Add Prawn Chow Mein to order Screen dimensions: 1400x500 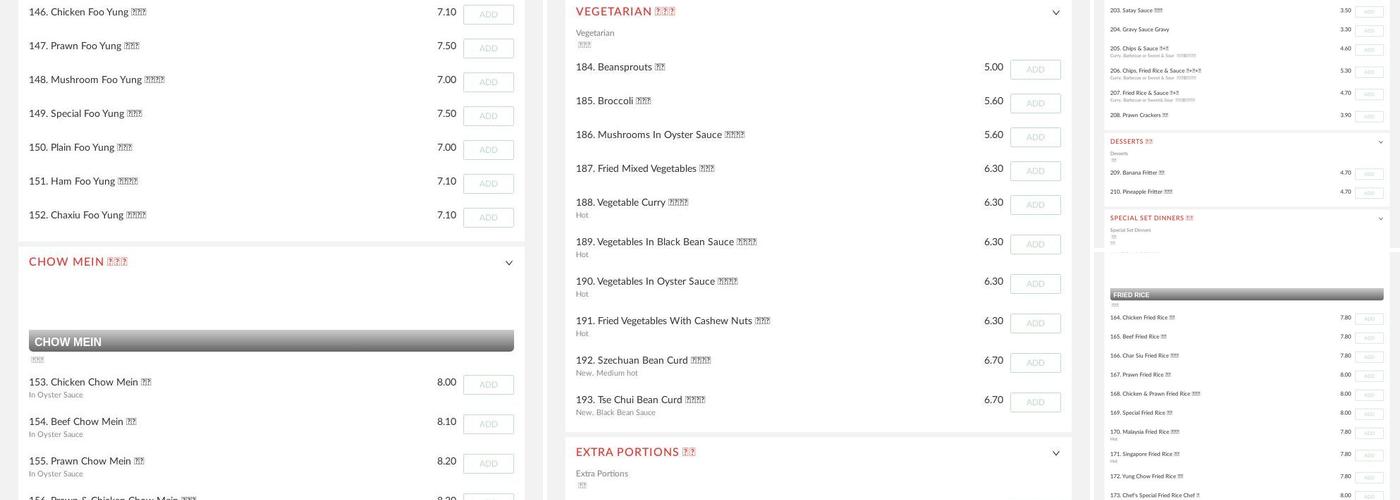point(488,464)
